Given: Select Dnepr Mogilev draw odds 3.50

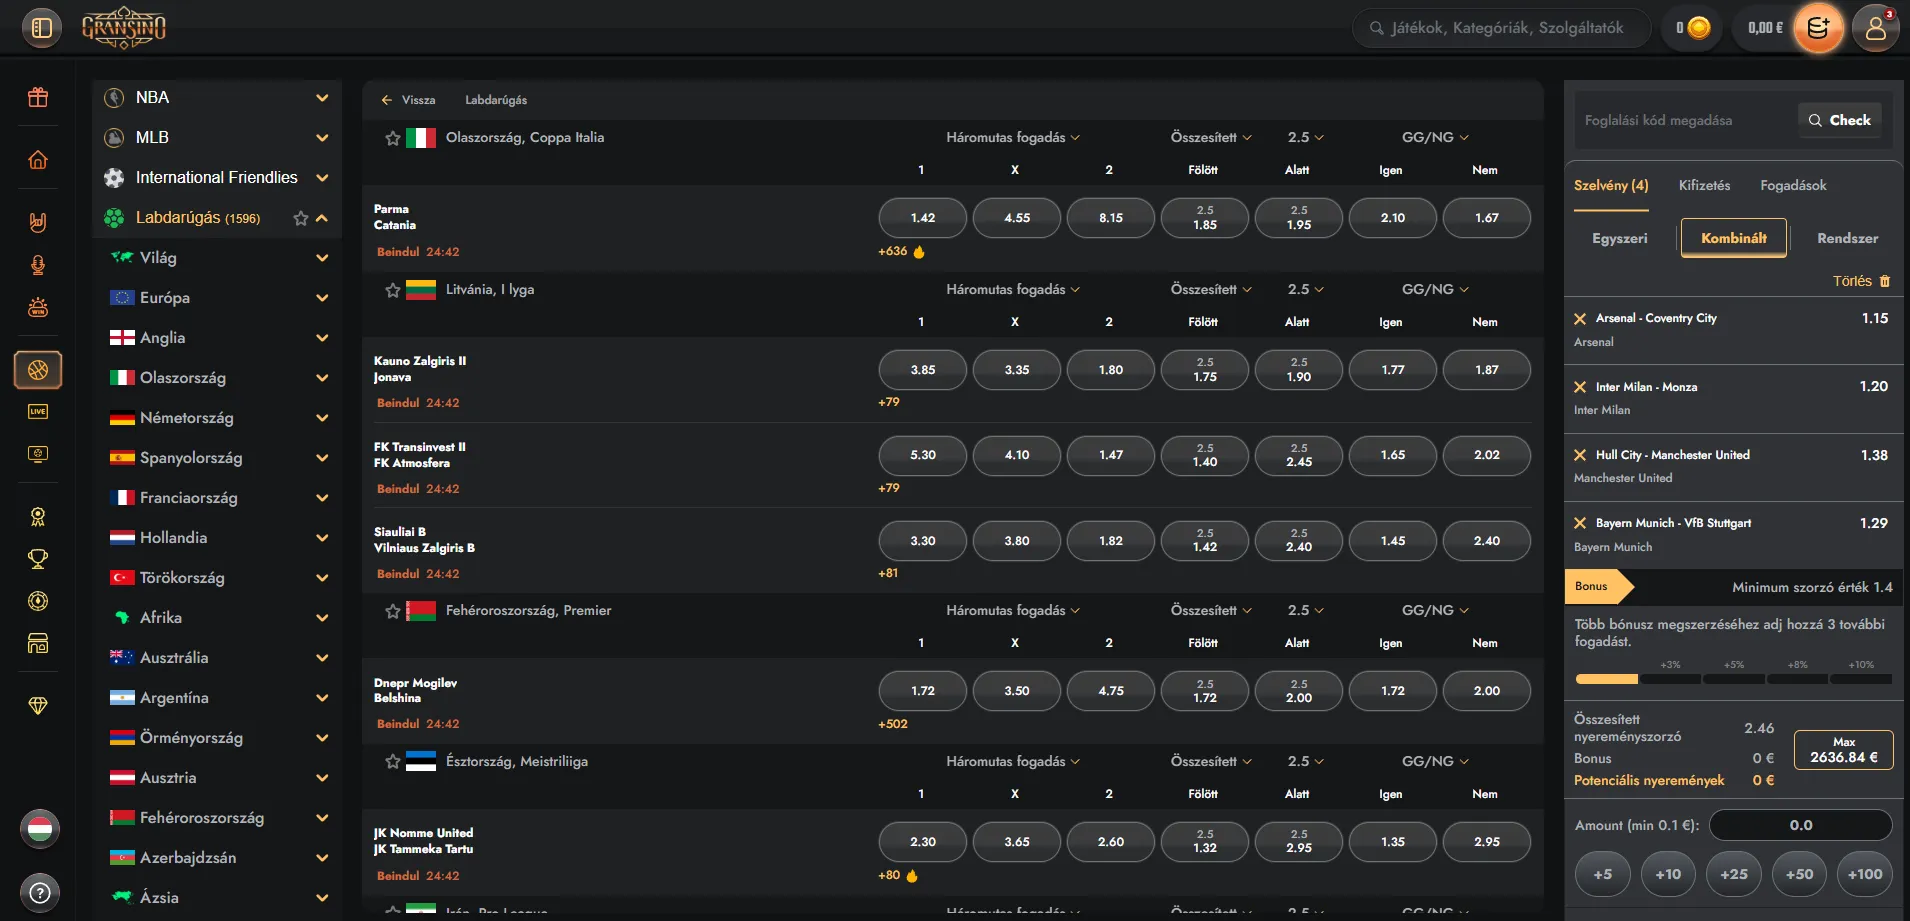Looking at the screenshot, I should [1017, 691].
